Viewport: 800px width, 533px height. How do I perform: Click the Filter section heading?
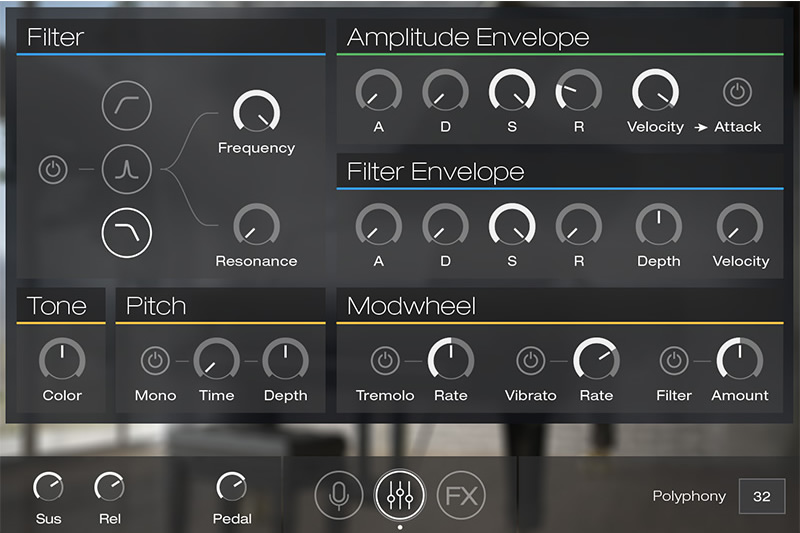click(56, 37)
